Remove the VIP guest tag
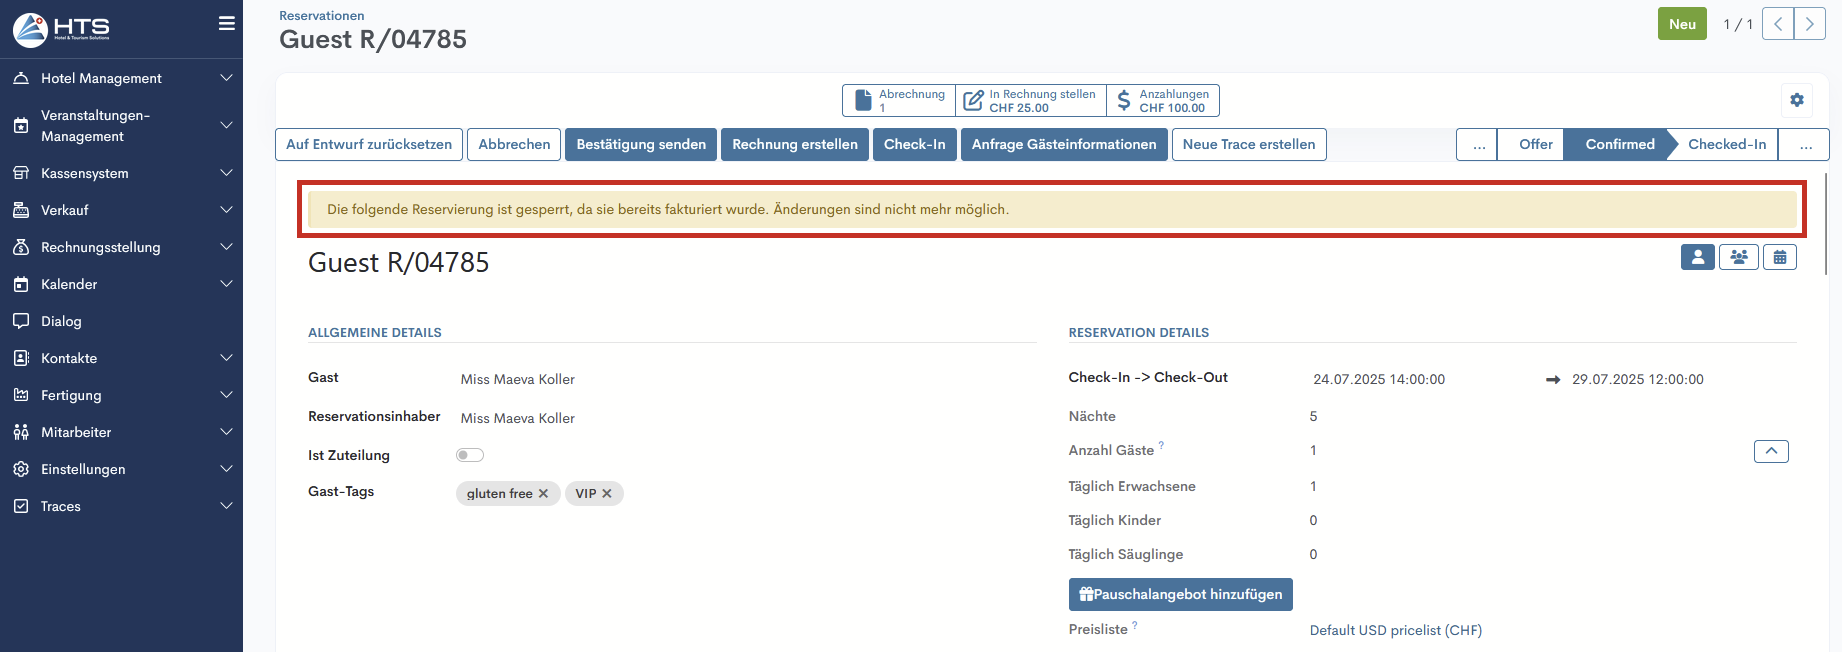Viewport: 1842px width, 652px height. (x=607, y=494)
